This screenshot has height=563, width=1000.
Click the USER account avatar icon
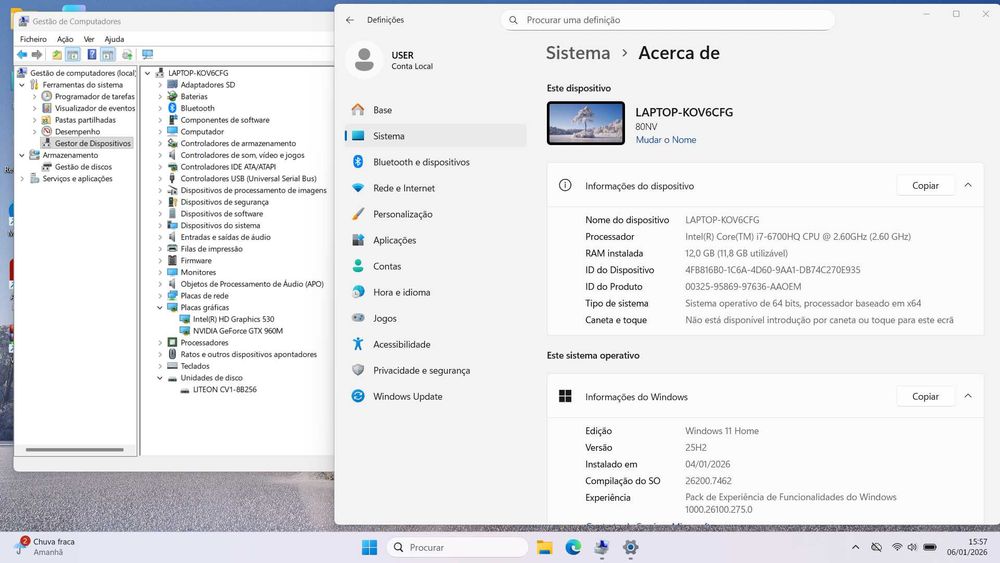click(364, 60)
